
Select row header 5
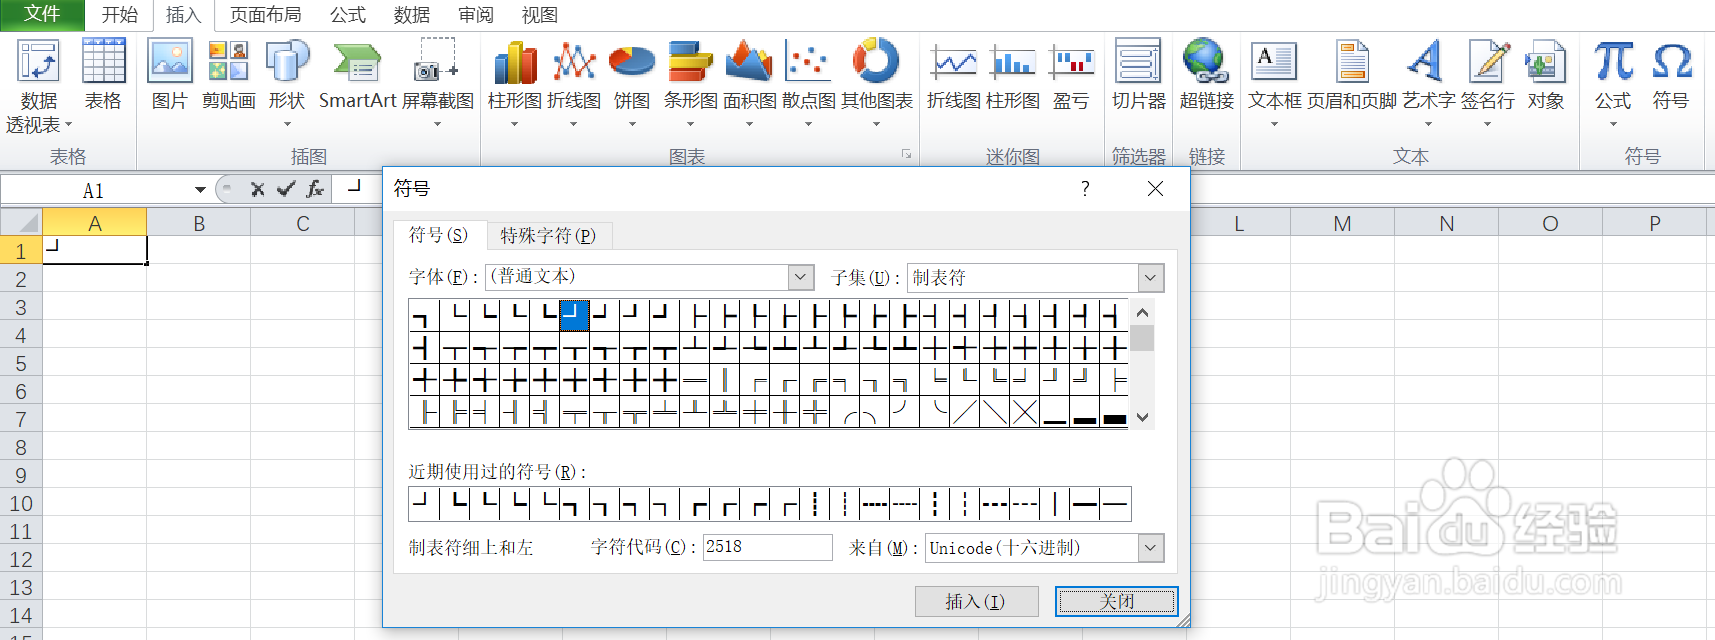coord(21,363)
